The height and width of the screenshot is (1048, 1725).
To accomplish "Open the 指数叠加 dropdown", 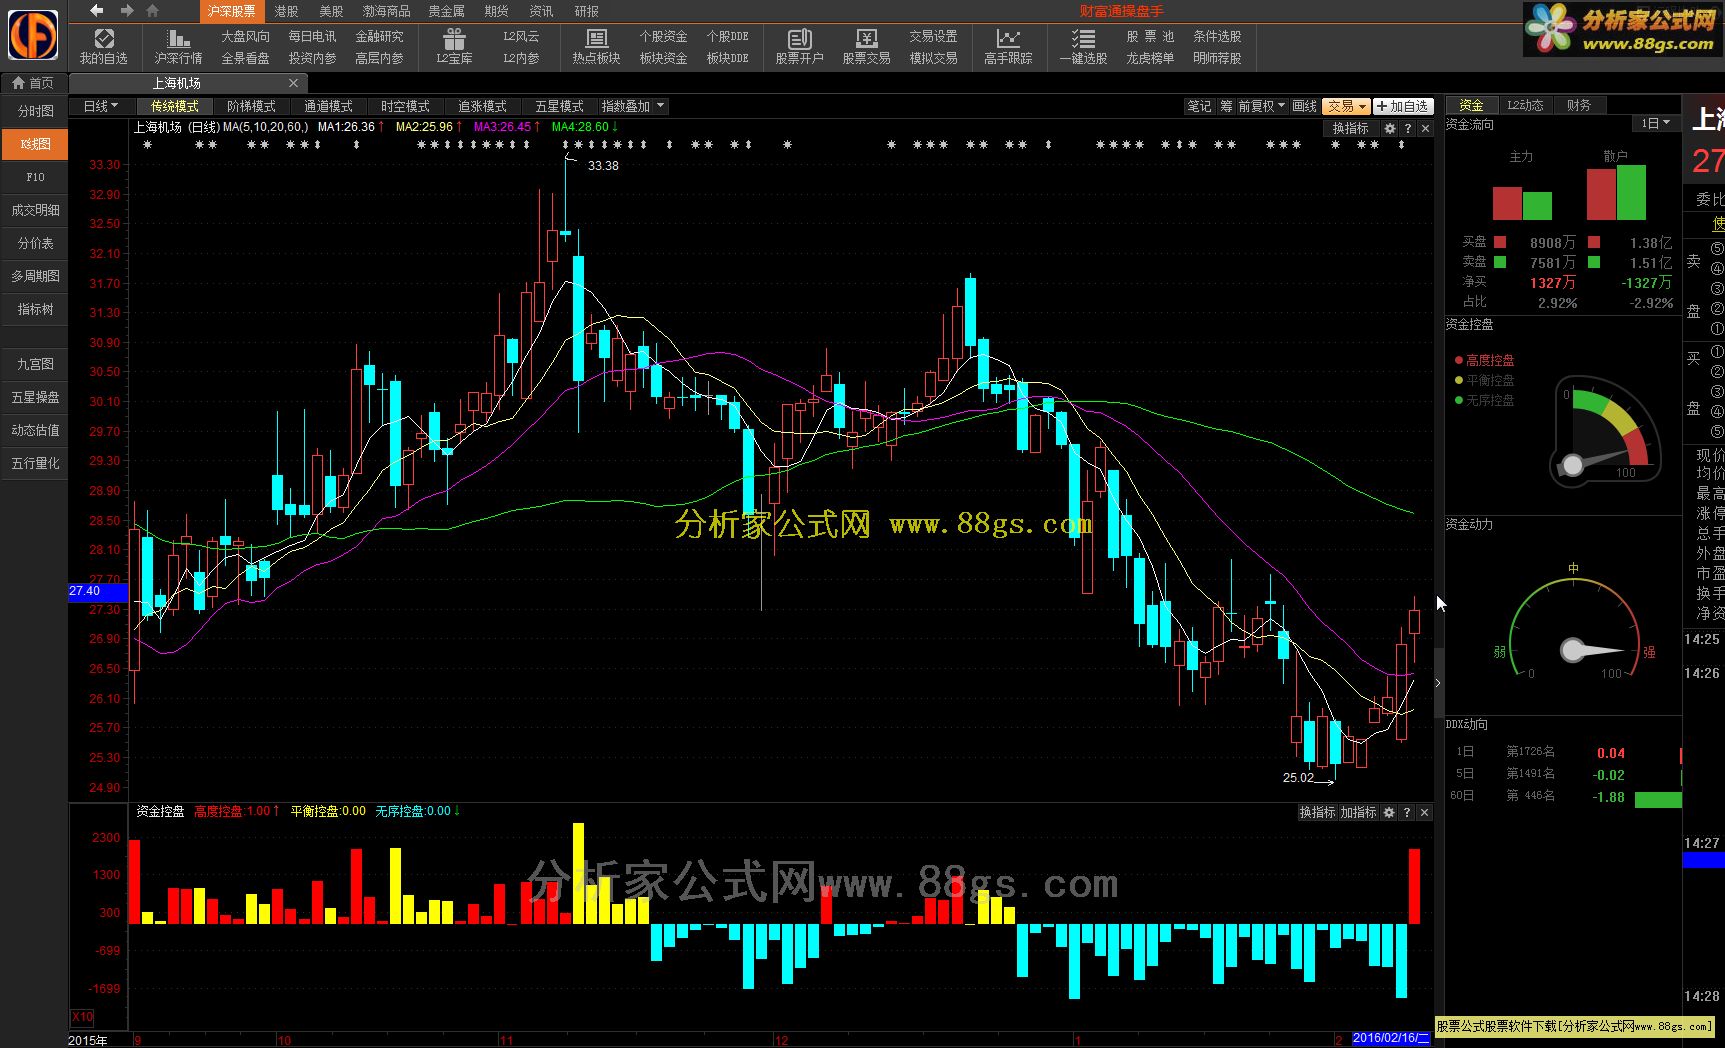I will coord(633,106).
